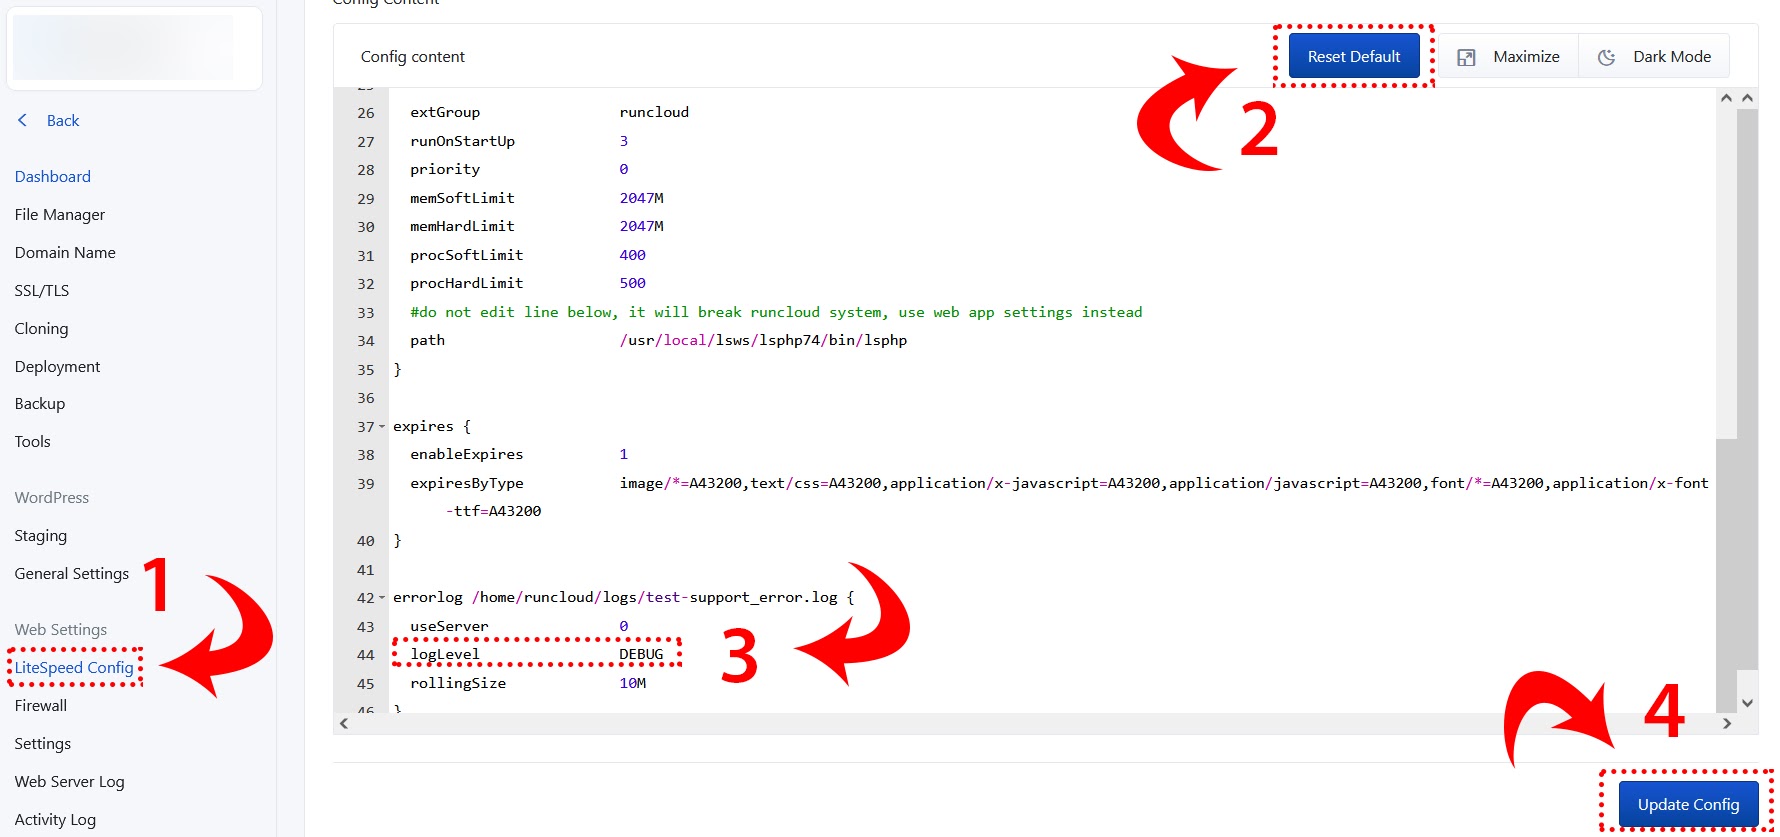1780x837 pixels.
Task: Select LiteSpeed Config in the sidebar
Action: 74,667
